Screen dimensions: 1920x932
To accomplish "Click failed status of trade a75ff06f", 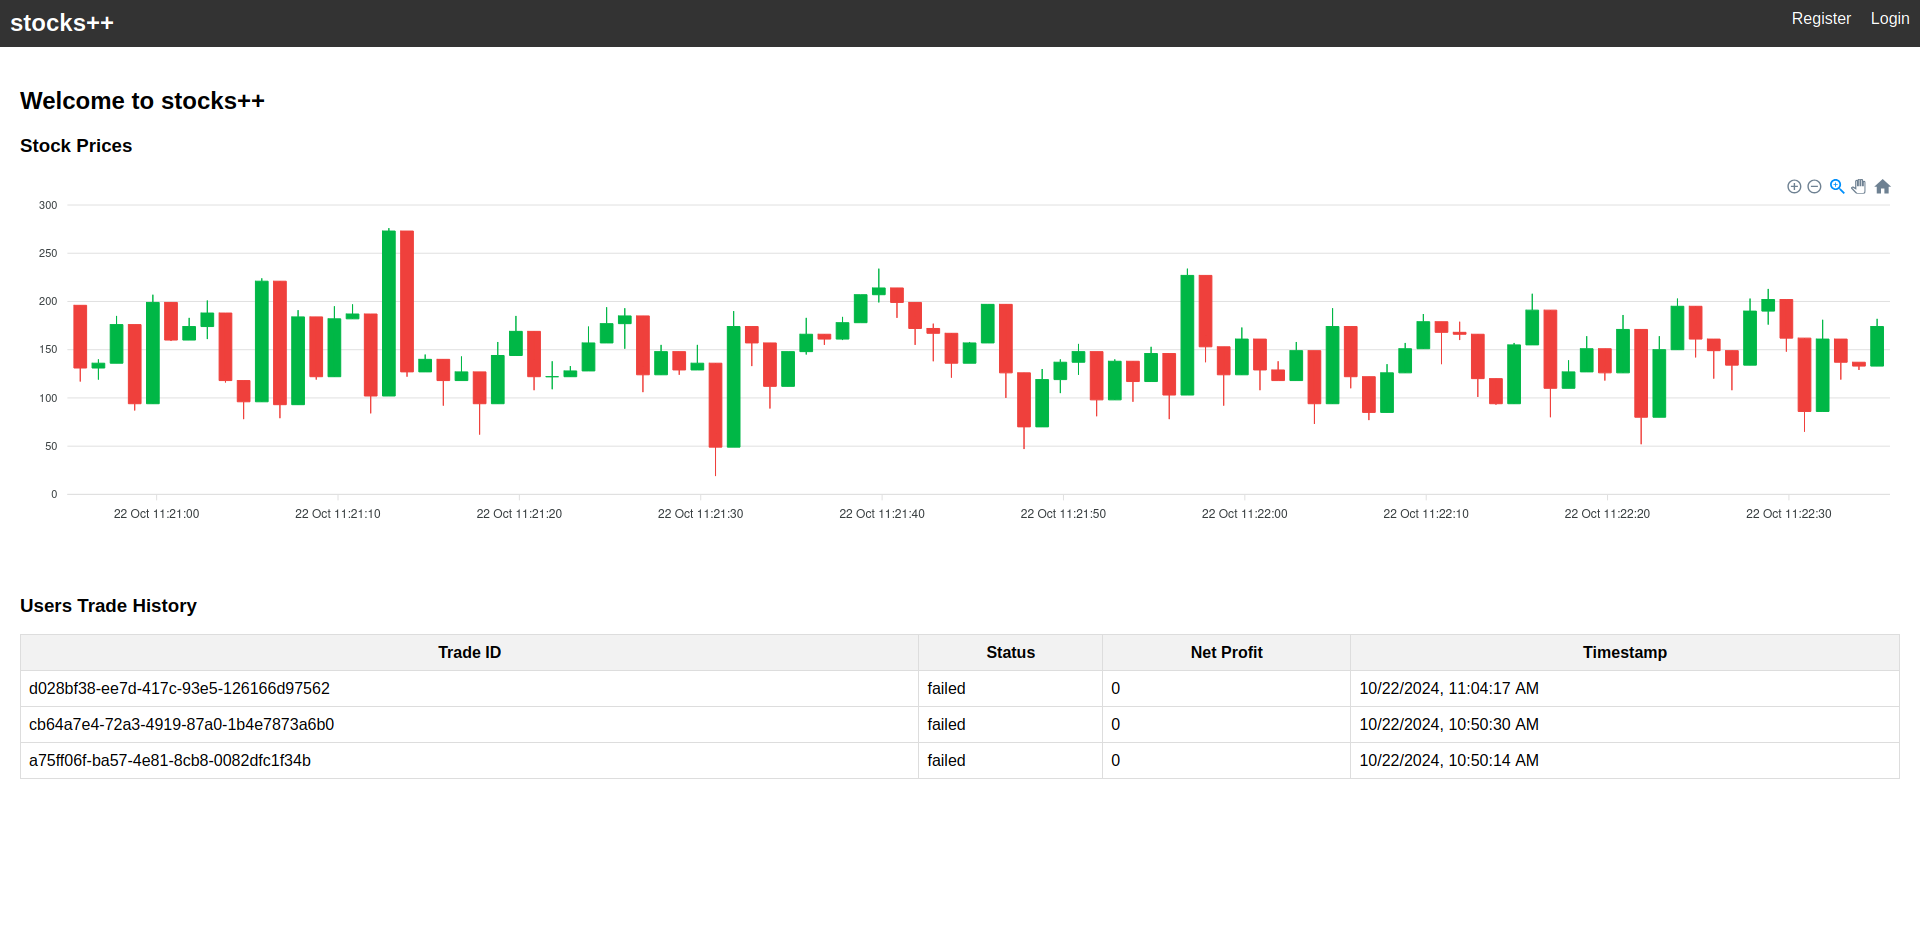I will [946, 760].
